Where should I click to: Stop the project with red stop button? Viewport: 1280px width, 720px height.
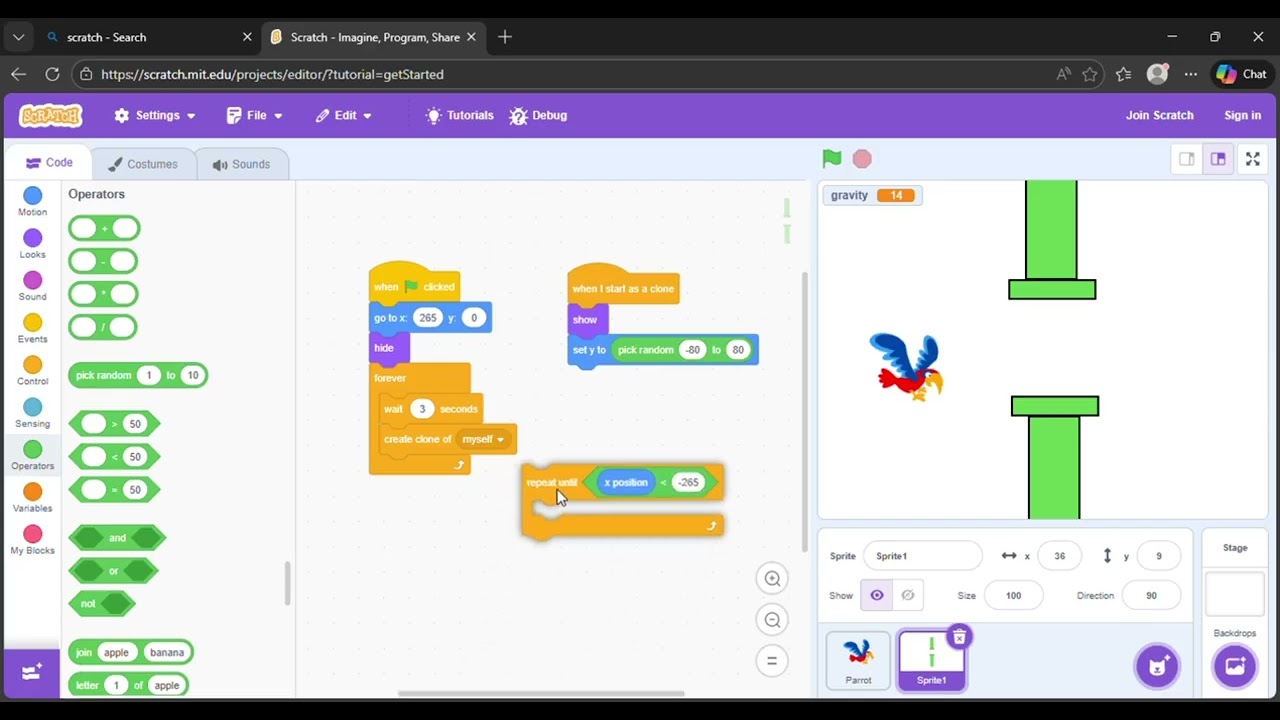tap(862, 159)
